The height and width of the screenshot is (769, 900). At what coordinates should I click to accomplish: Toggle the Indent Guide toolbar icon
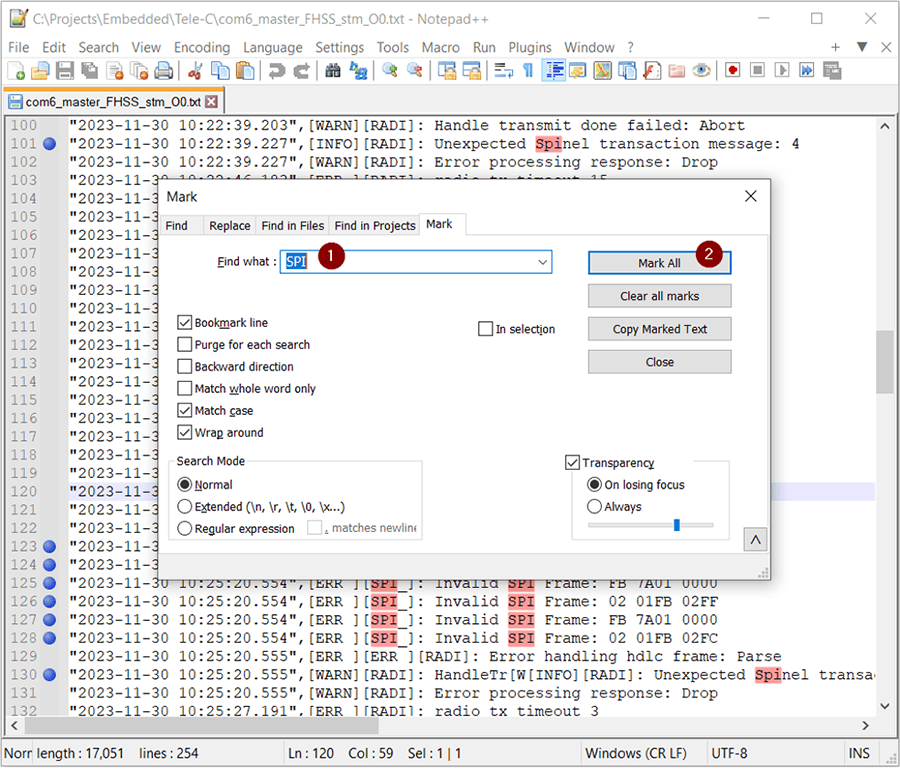click(553, 71)
